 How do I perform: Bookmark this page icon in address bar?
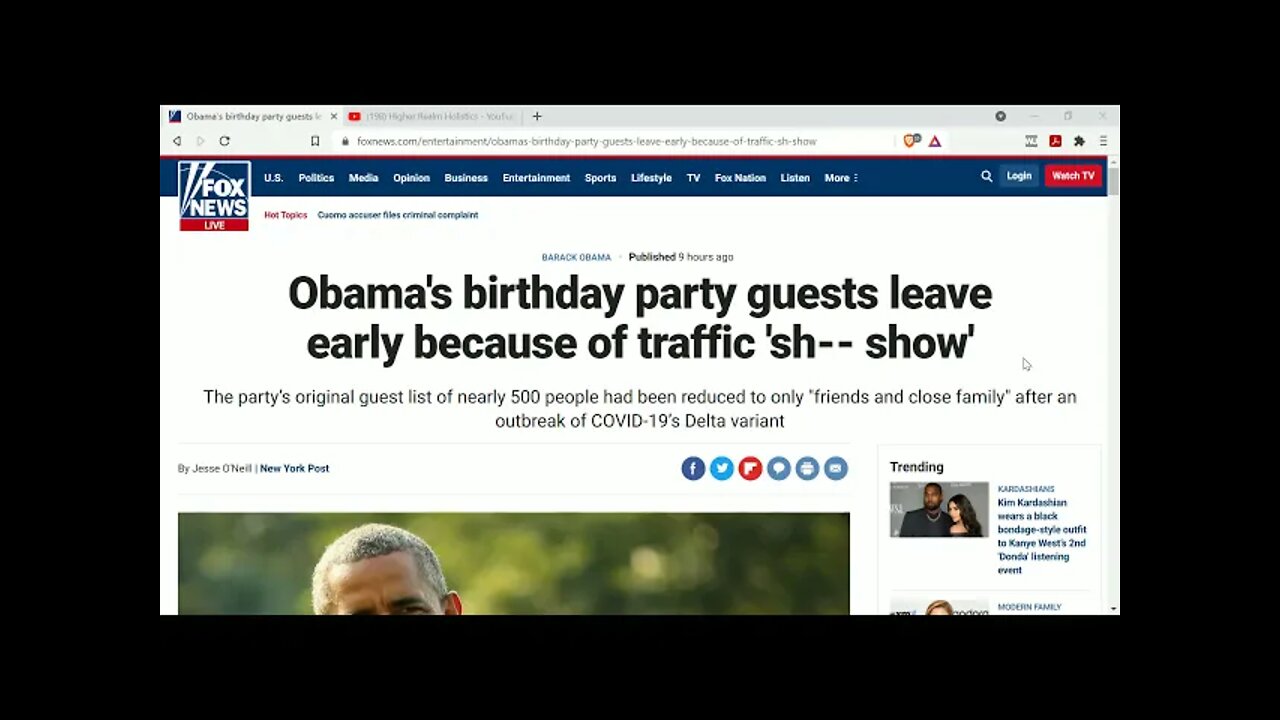(315, 141)
